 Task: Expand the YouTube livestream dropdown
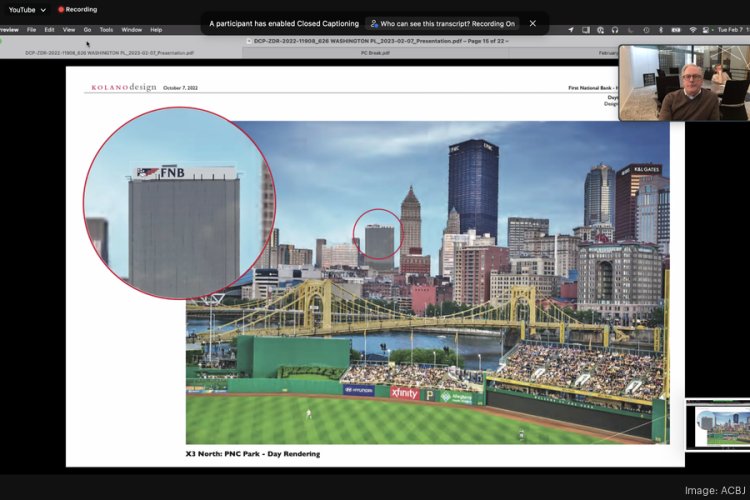pos(27,10)
